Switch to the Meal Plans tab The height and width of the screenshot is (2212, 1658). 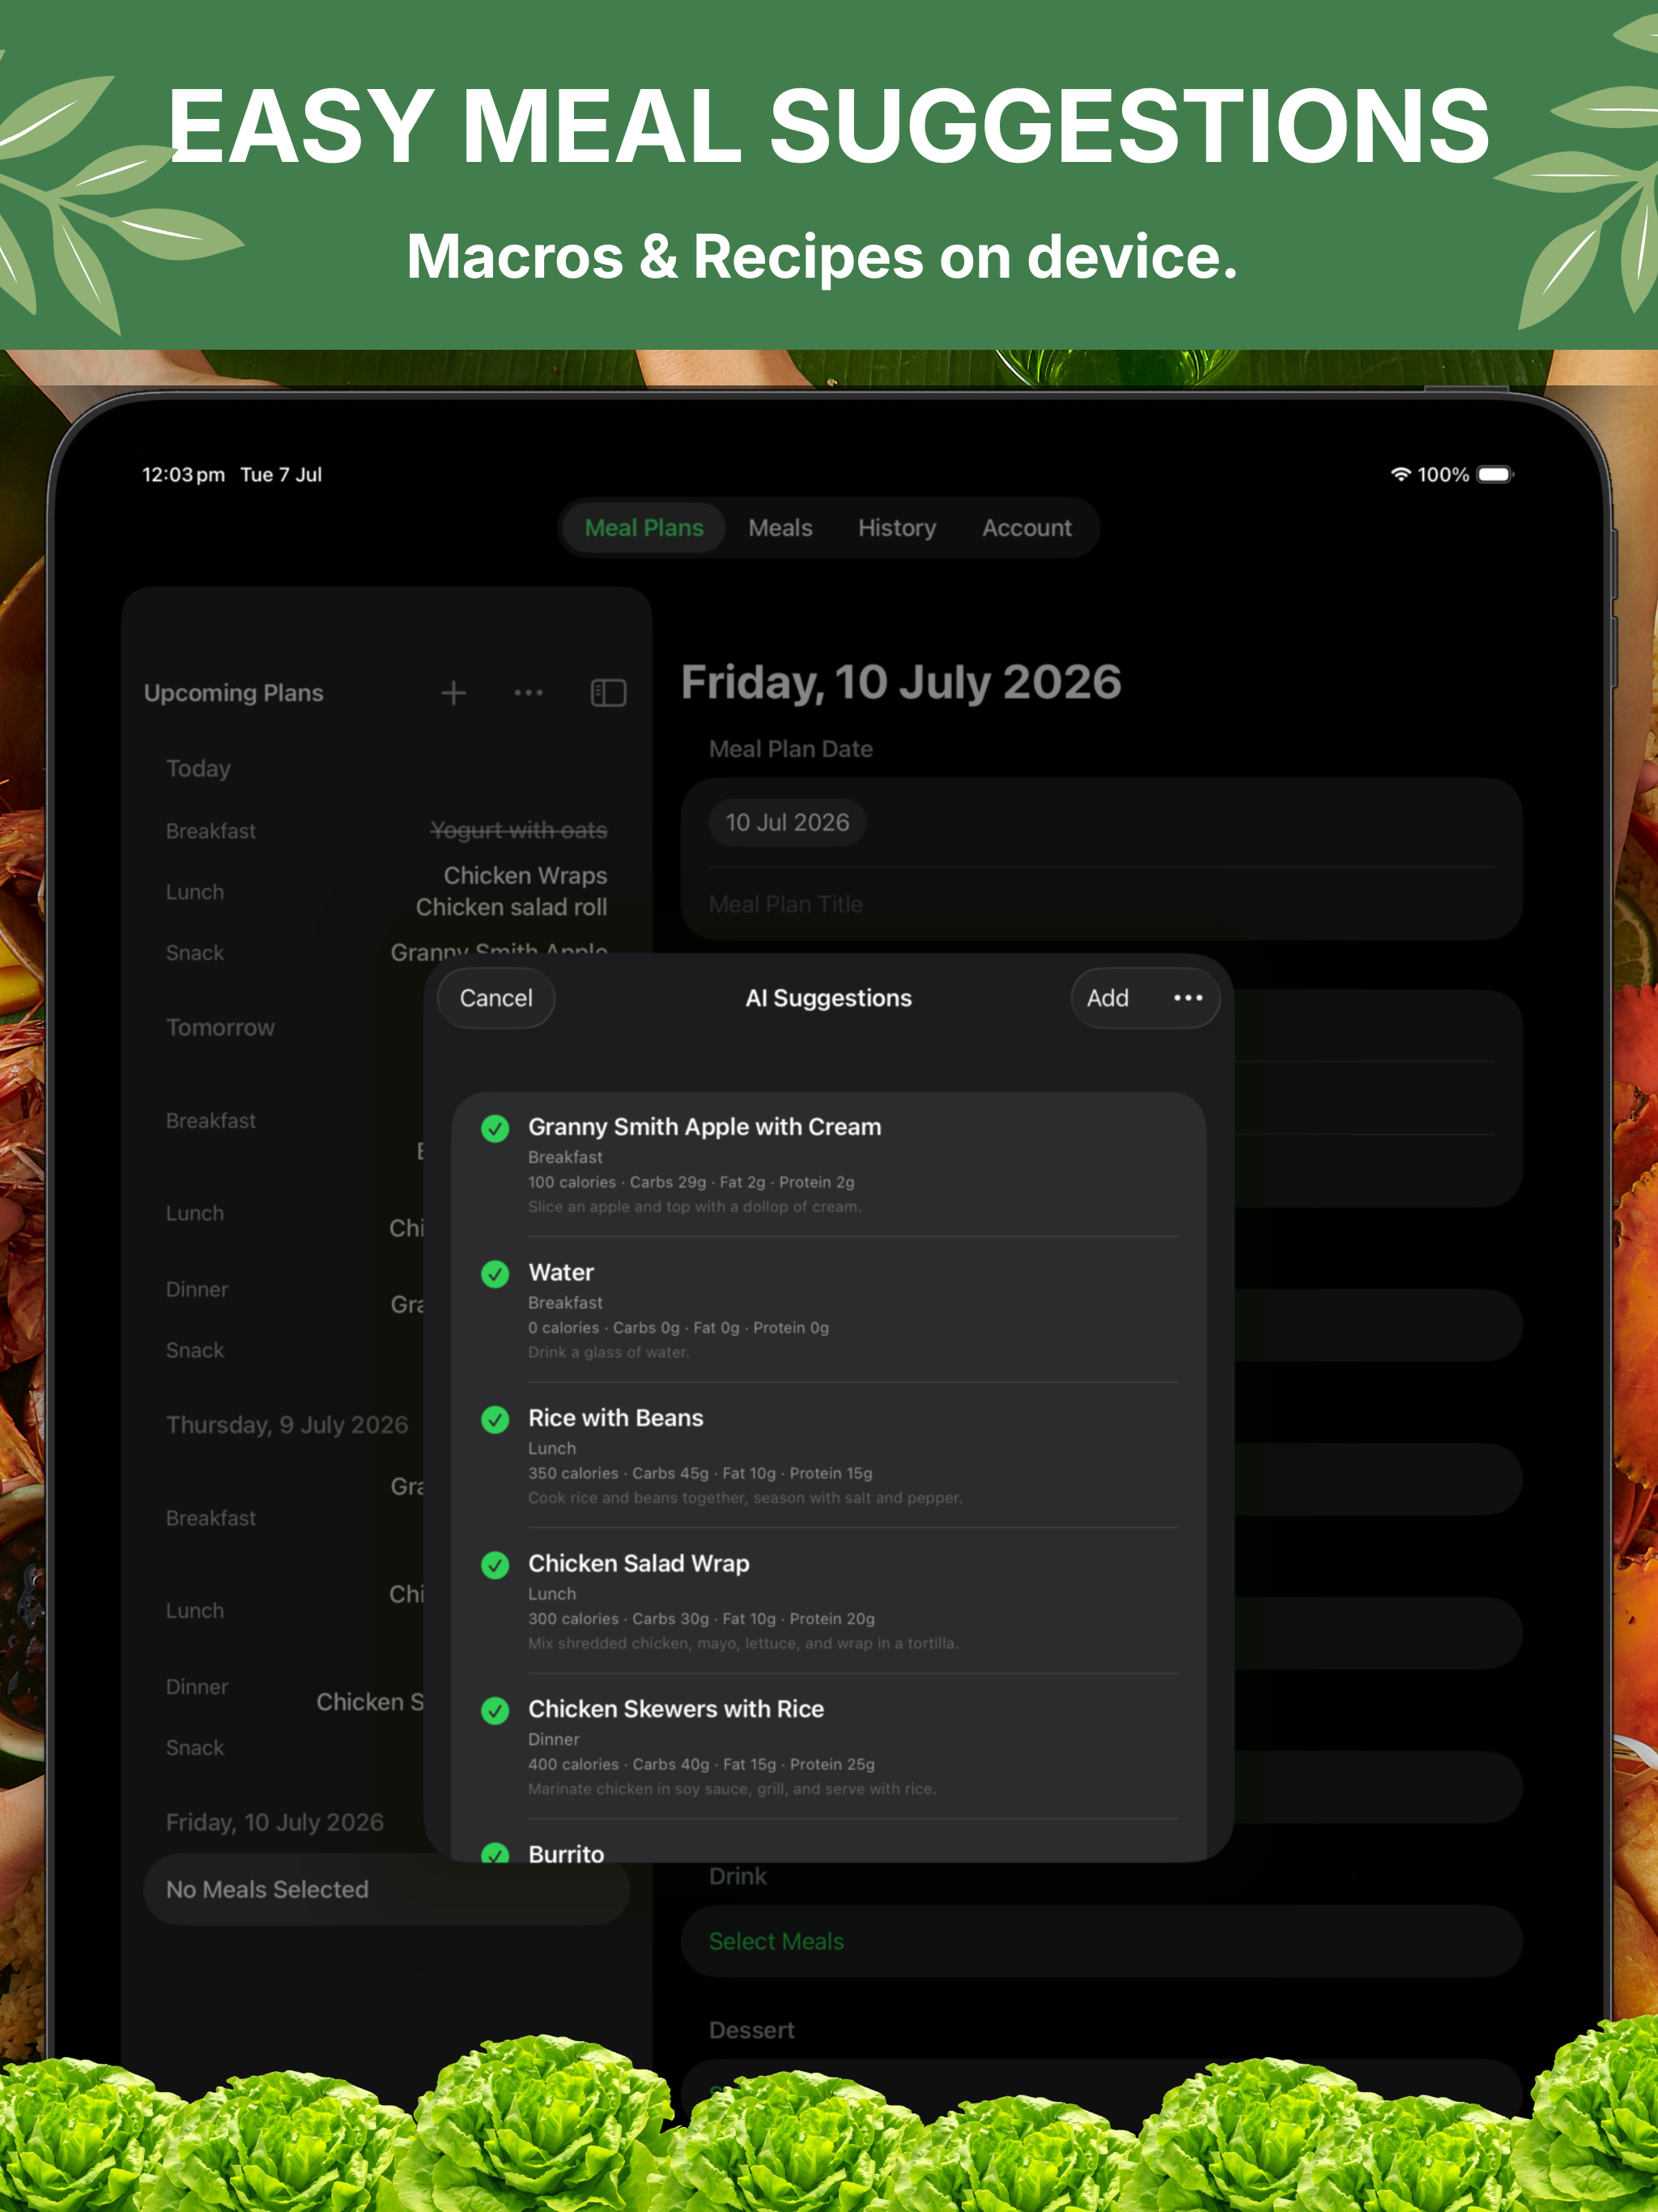click(644, 528)
